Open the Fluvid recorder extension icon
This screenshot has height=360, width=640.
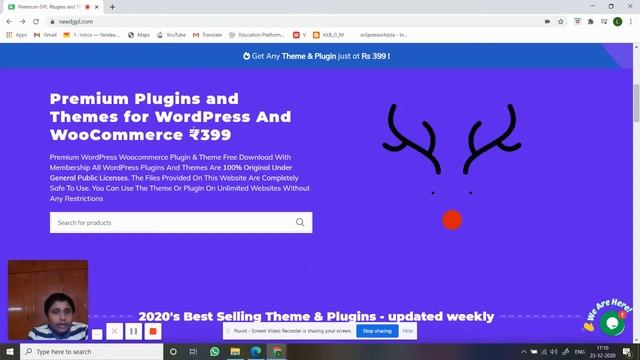577,22
